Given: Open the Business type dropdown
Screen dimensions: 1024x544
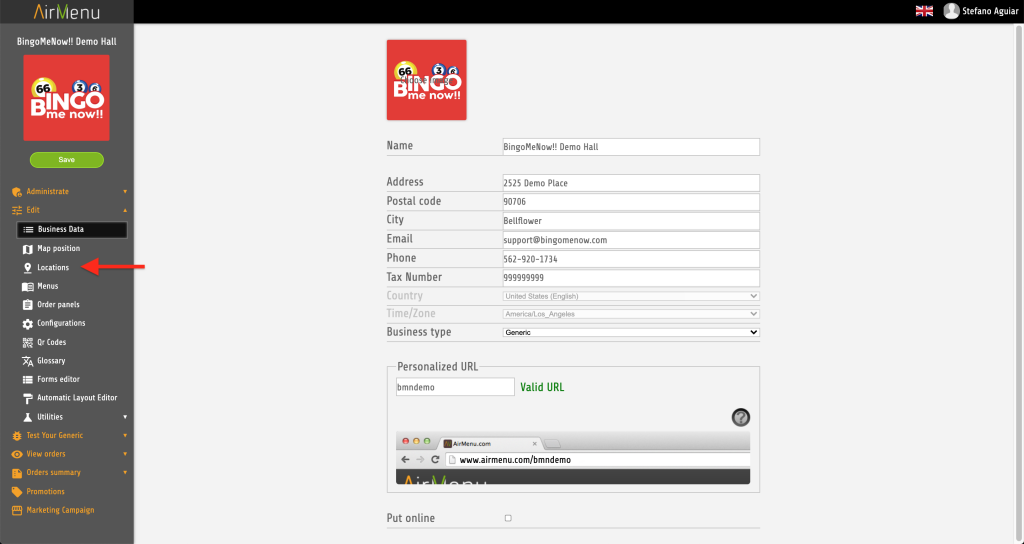Looking at the screenshot, I should tap(631, 332).
